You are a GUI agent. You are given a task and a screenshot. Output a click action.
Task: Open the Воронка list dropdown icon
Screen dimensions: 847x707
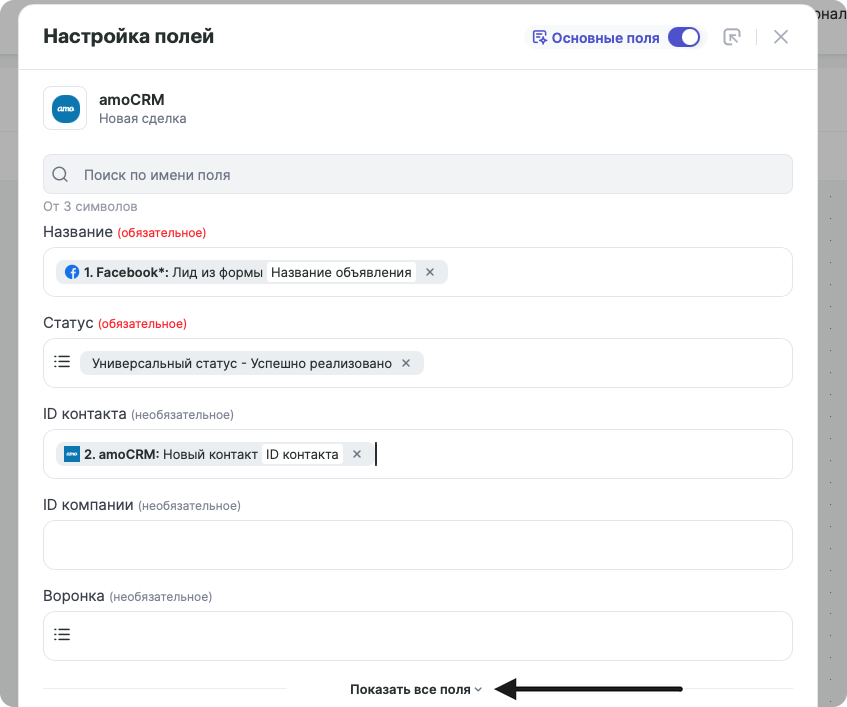62,635
